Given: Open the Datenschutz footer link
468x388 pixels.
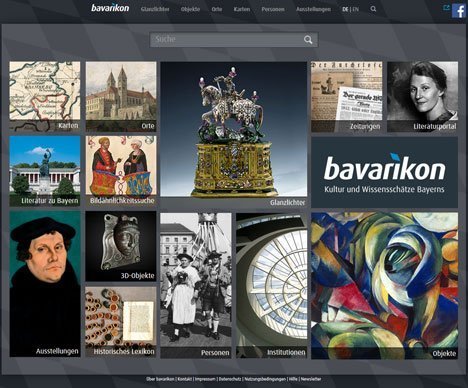Looking at the screenshot, I should pyautogui.click(x=230, y=379).
